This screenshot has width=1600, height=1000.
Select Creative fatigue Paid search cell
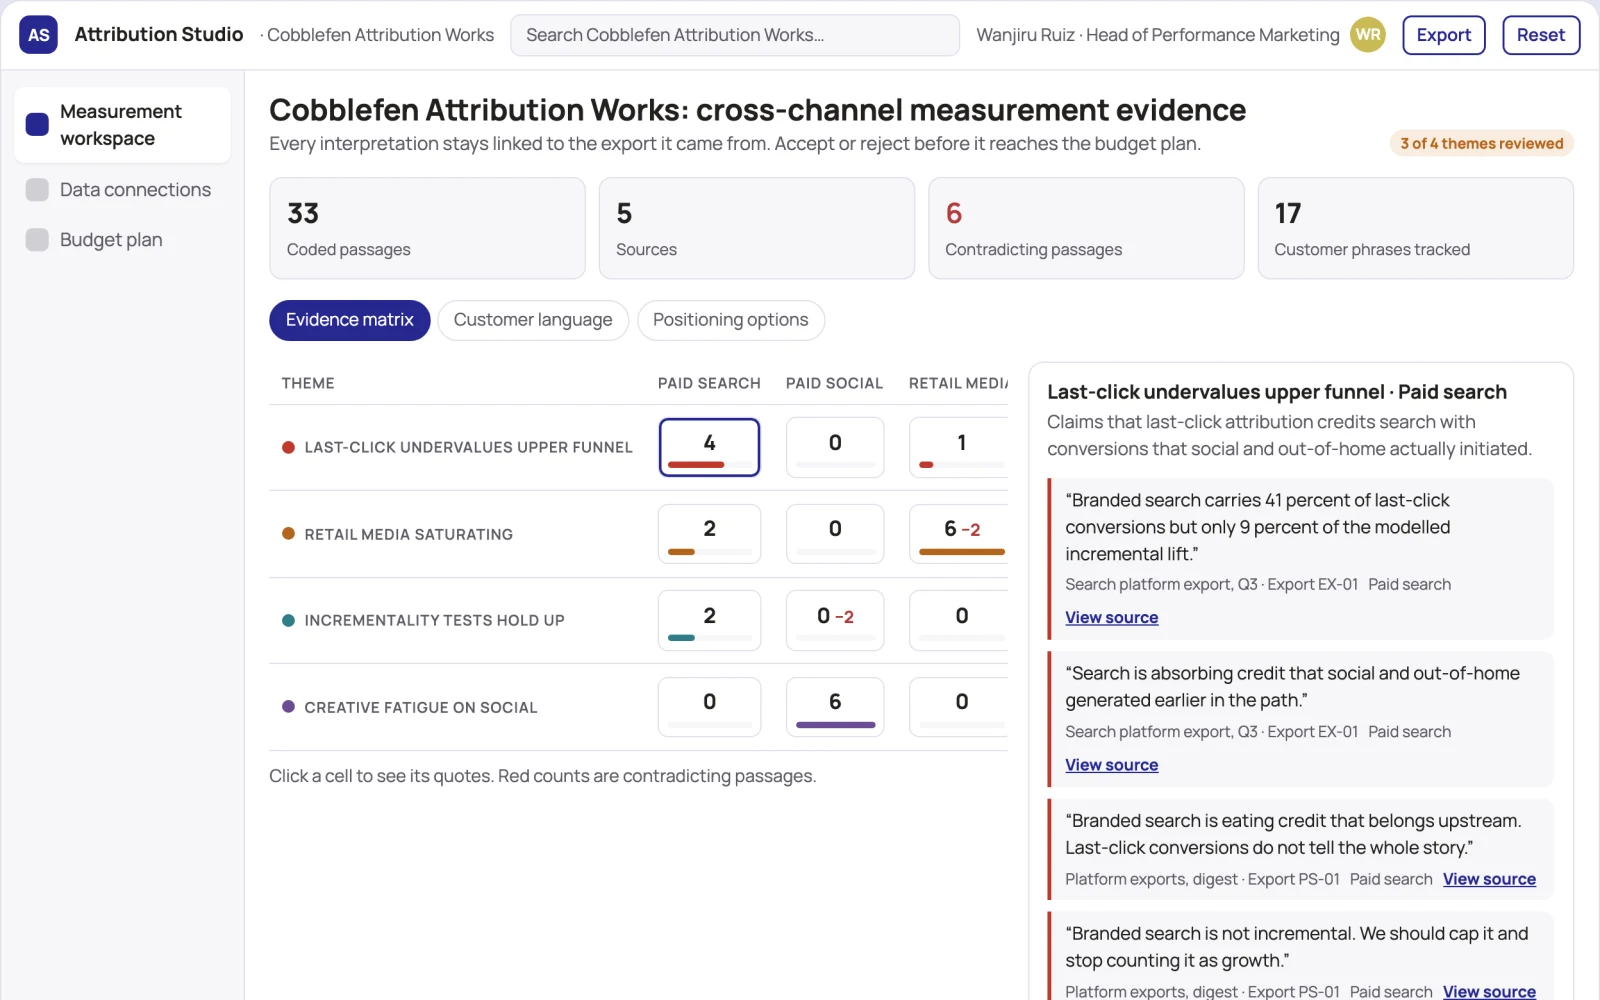point(709,707)
